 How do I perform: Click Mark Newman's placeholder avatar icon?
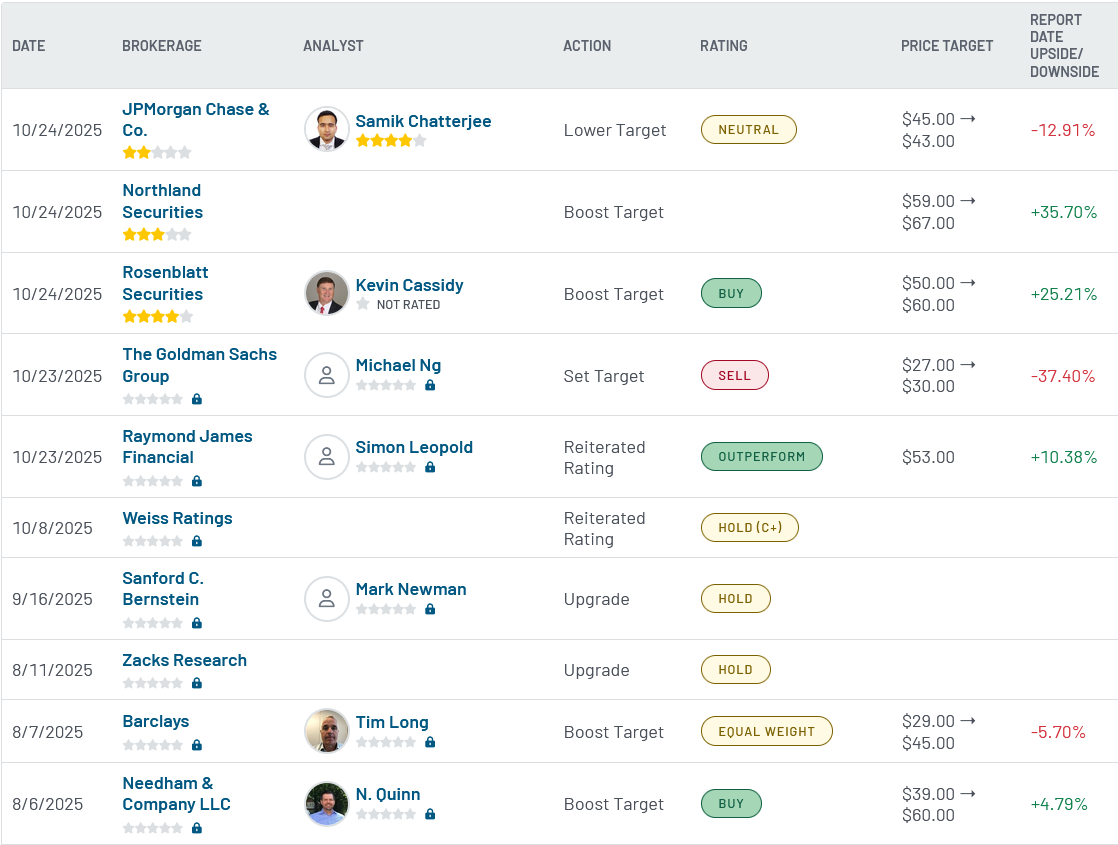pyautogui.click(x=327, y=598)
